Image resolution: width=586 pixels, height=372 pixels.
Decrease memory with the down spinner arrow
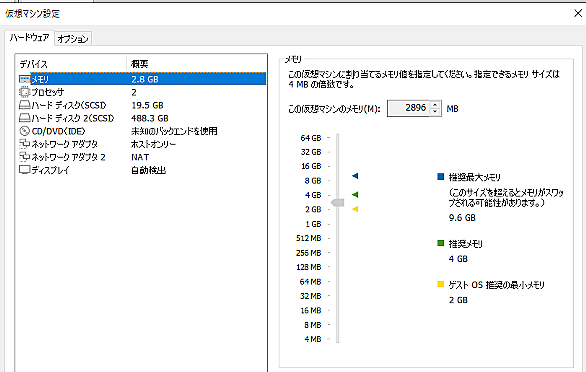coord(435,112)
